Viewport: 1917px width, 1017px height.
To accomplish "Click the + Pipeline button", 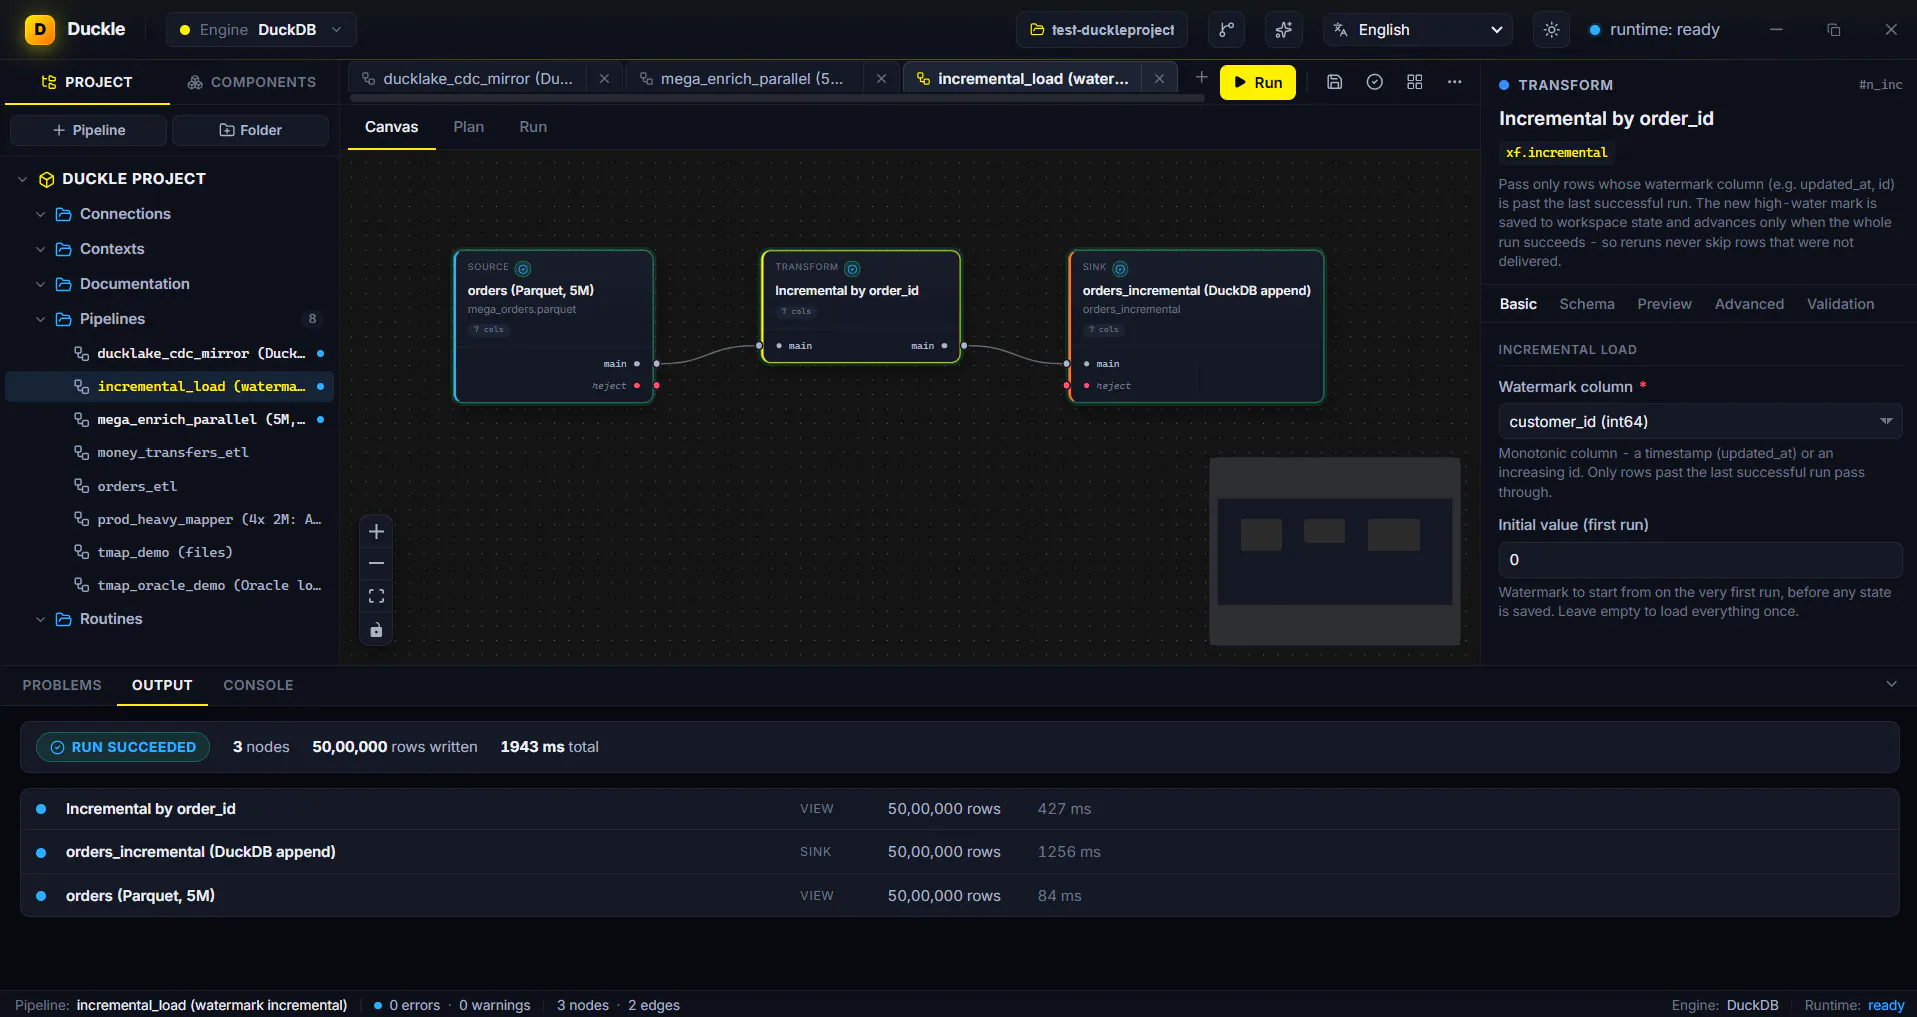I will [x=88, y=130].
